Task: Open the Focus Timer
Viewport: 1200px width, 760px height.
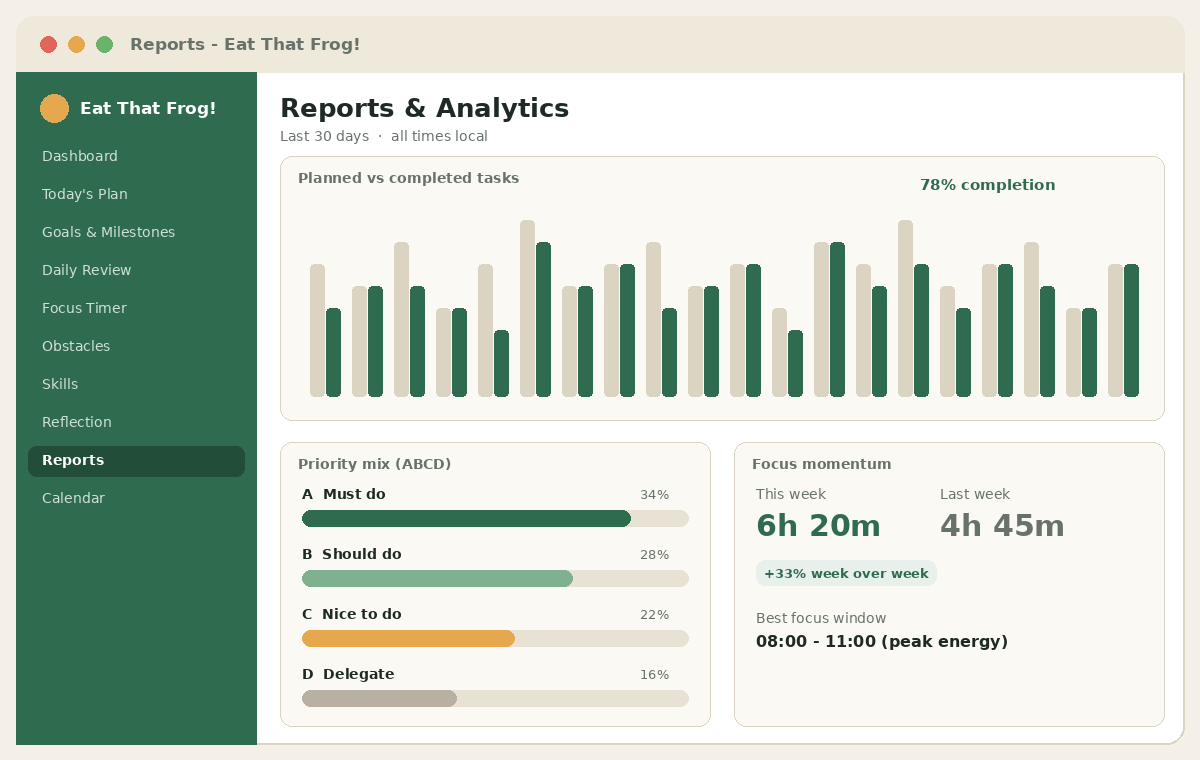Action: coord(84,308)
